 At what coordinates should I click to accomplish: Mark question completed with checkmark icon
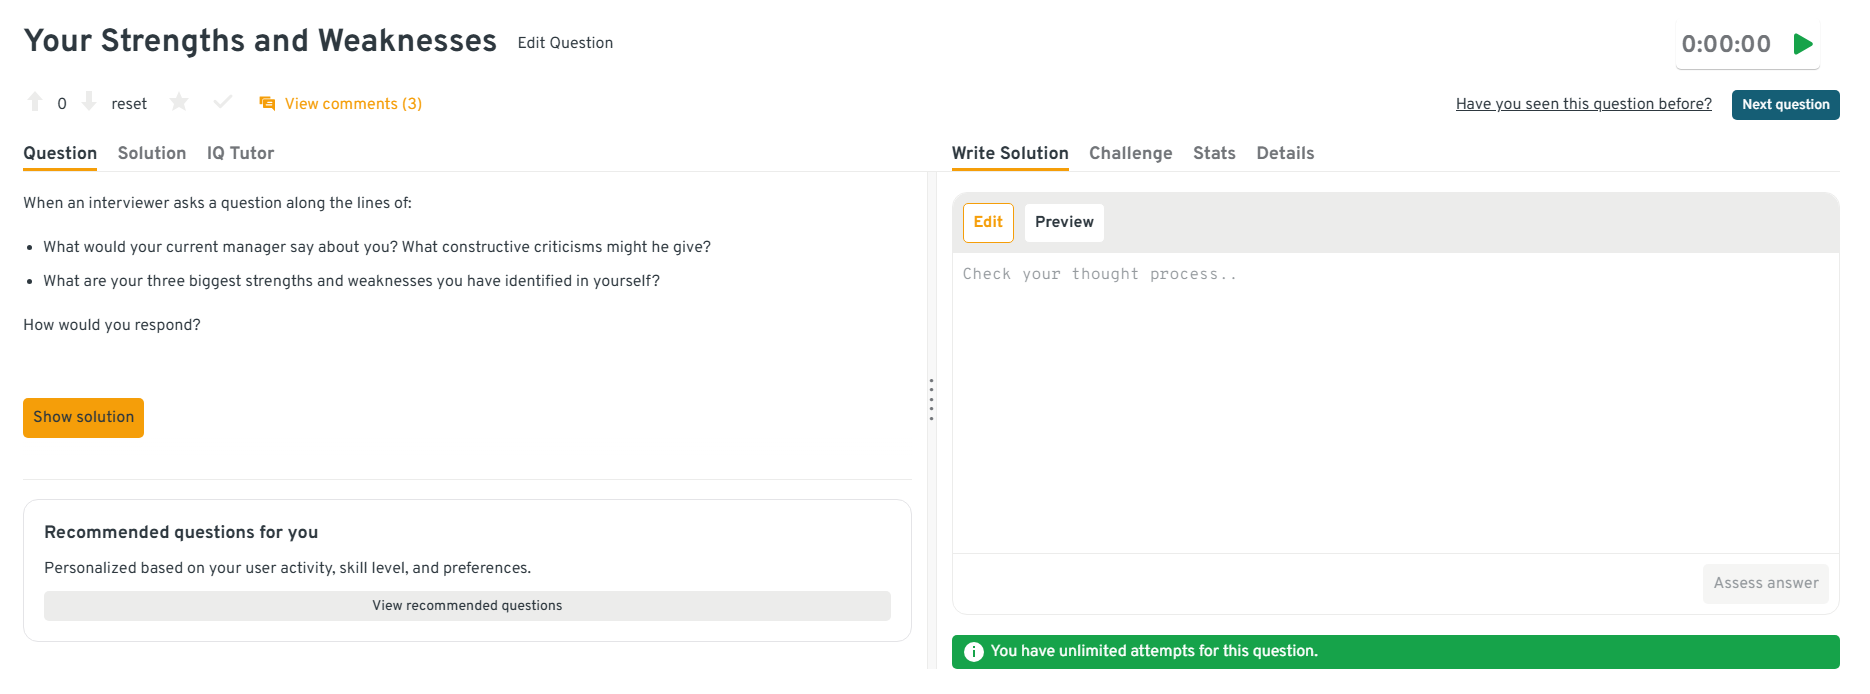pos(222,102)
